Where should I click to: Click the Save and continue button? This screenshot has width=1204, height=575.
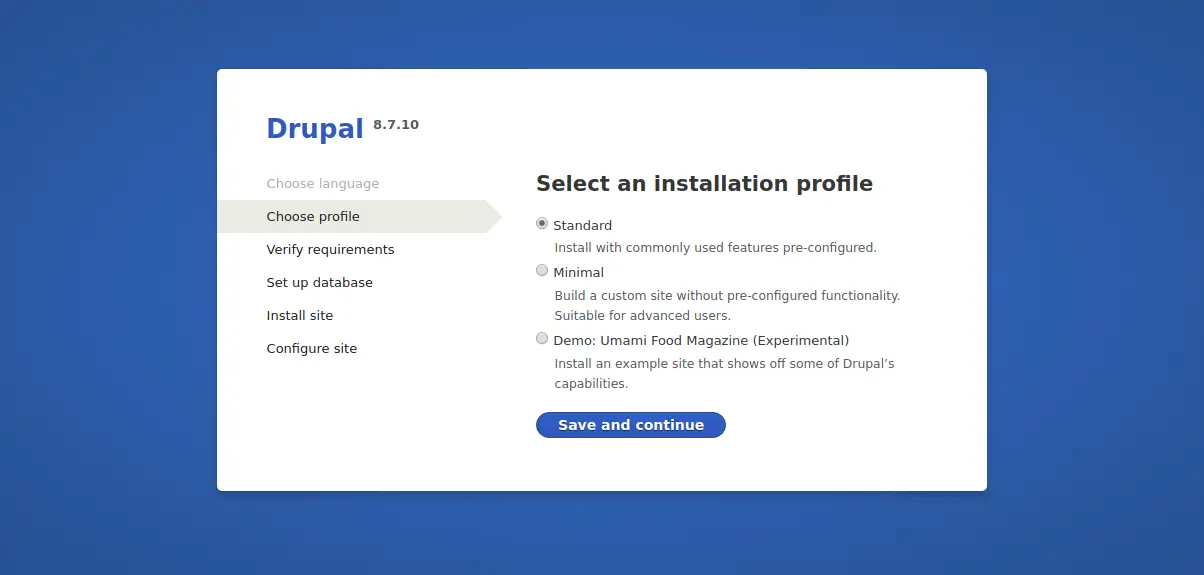pos(631,425)
